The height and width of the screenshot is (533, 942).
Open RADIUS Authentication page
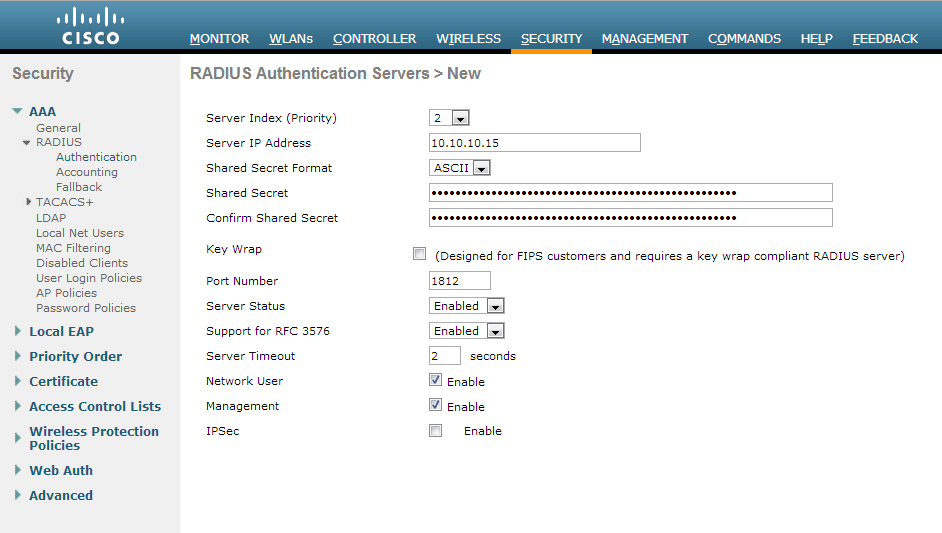pos(96,157)
